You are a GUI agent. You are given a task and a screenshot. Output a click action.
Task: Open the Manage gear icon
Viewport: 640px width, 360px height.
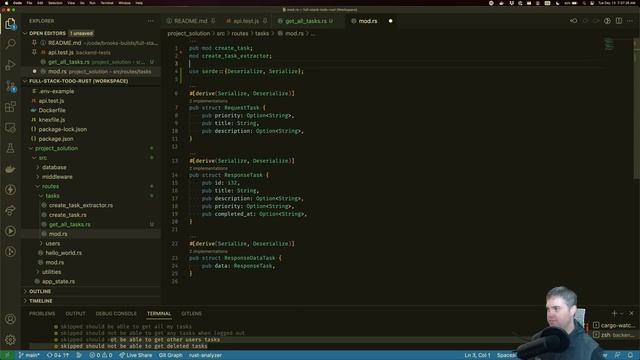pos(10,339)
